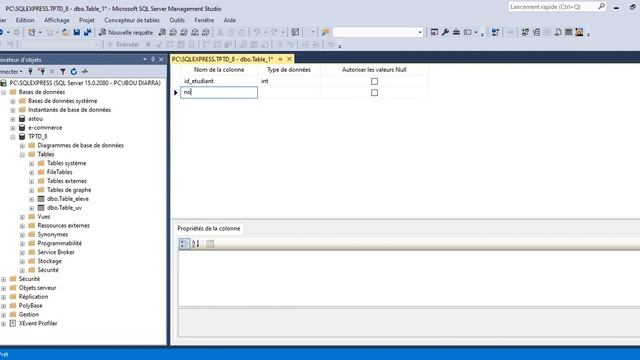Open the Outils menu

tap(177, 20)
